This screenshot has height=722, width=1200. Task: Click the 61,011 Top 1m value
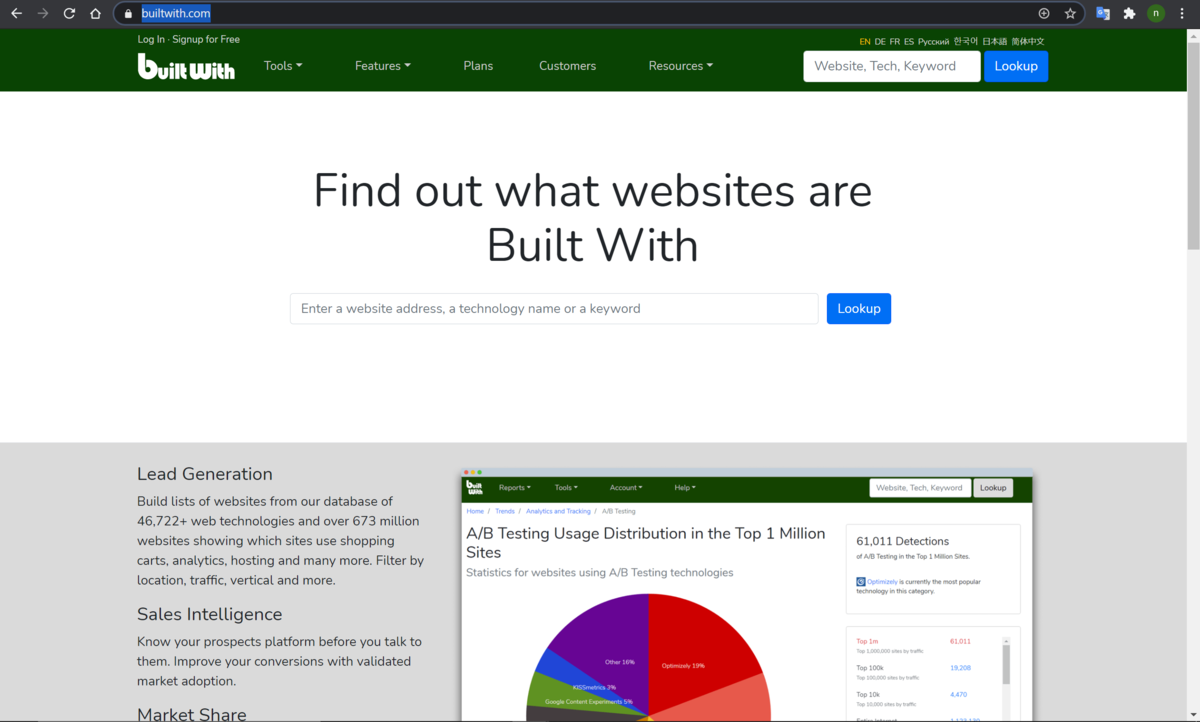[960, 641]
